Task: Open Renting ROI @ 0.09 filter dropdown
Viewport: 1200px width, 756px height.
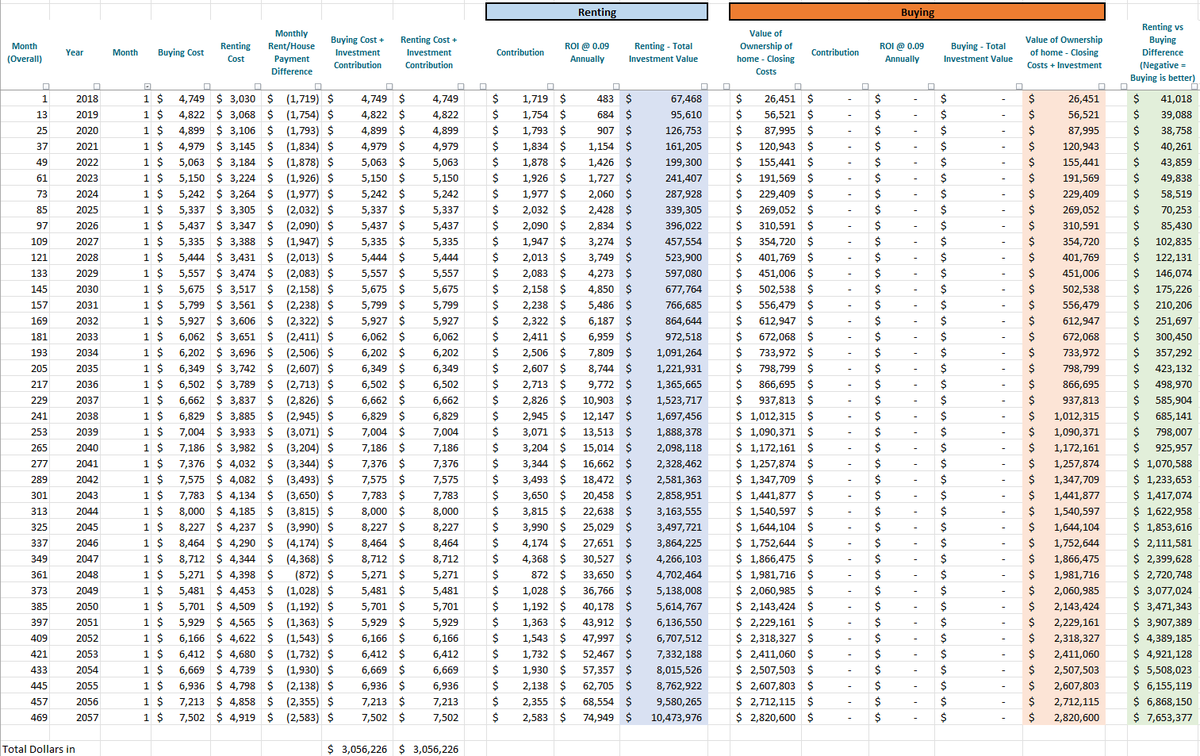Action: (614, 85)
